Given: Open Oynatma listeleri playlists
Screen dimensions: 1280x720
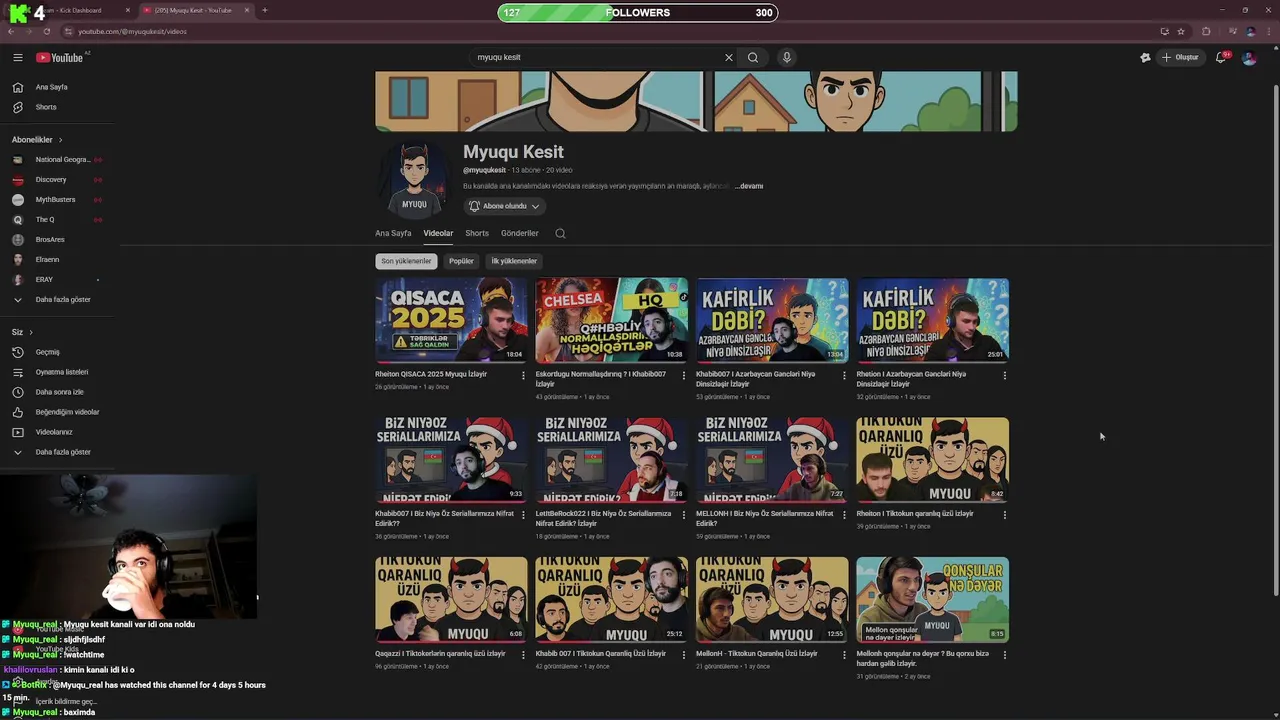Looking at the screenshot, I should [x=62, y=372].
